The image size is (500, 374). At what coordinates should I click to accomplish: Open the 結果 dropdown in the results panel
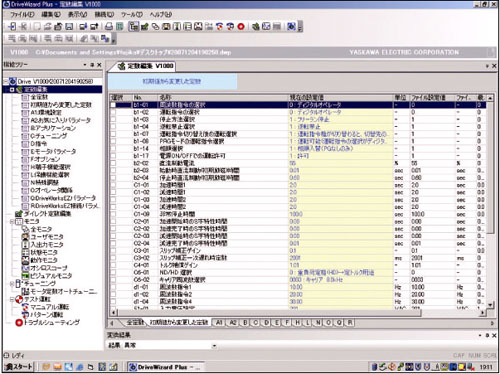214,346
